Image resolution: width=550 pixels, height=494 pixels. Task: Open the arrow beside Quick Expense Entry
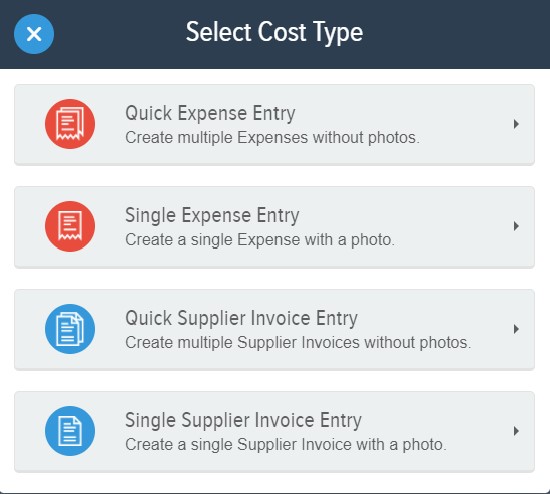(x=516, y=124)
